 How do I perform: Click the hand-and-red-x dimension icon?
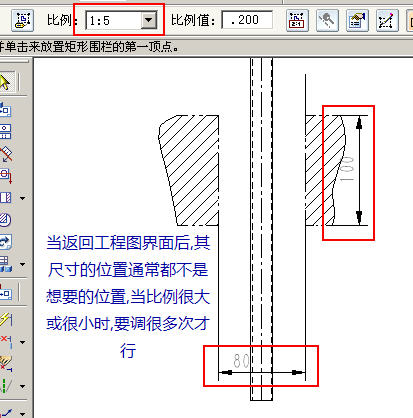(5, 363)
